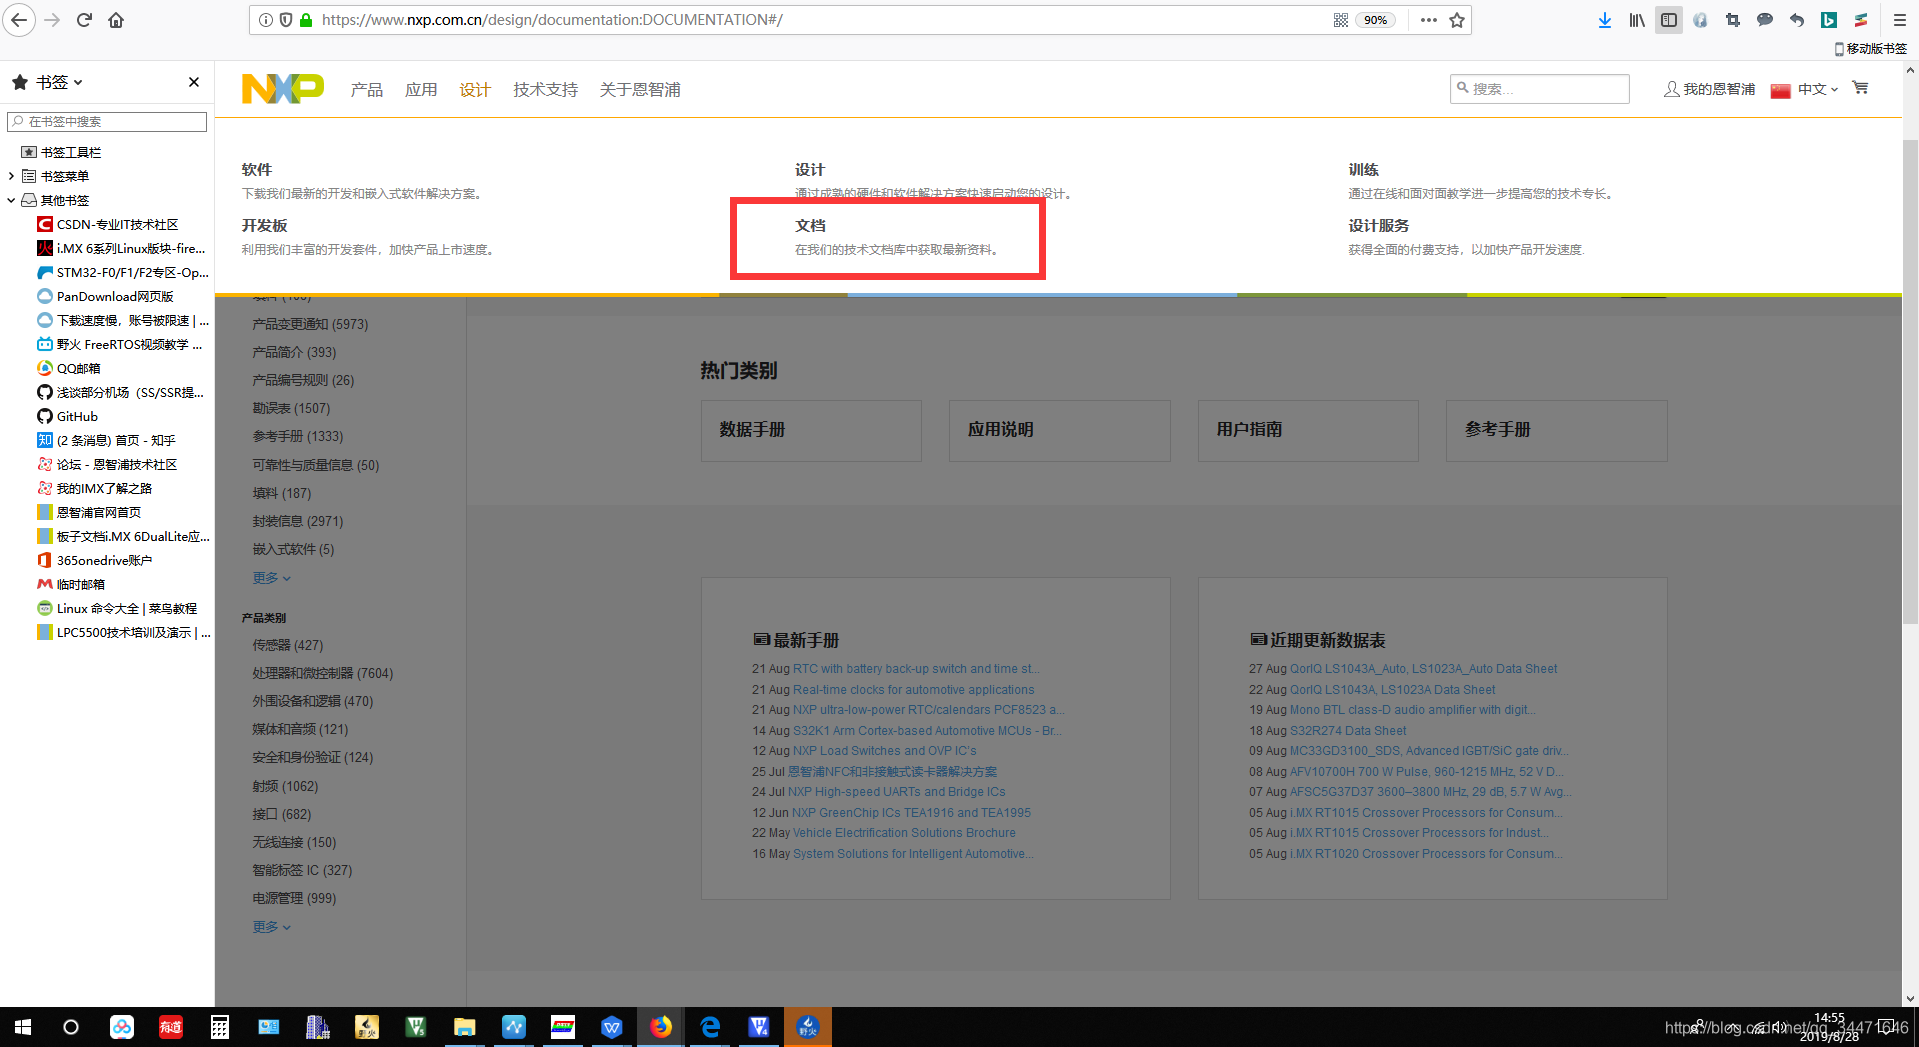Toggle the page zoom indicator showing 90%
This screenshot has height=1047, width=1919.
[1375, 19]
